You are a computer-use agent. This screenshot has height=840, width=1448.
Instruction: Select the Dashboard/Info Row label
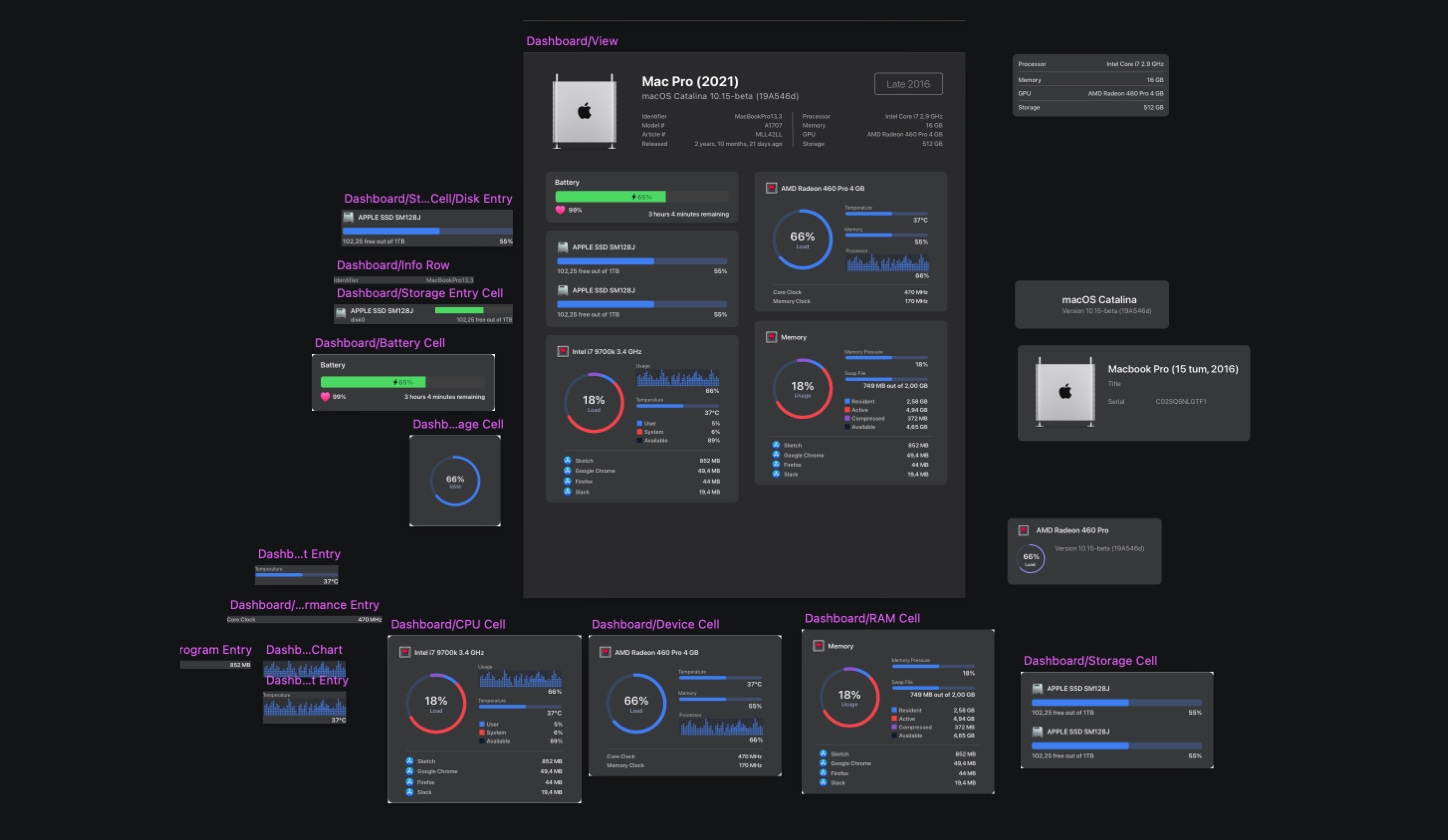(x=393, y=265)
